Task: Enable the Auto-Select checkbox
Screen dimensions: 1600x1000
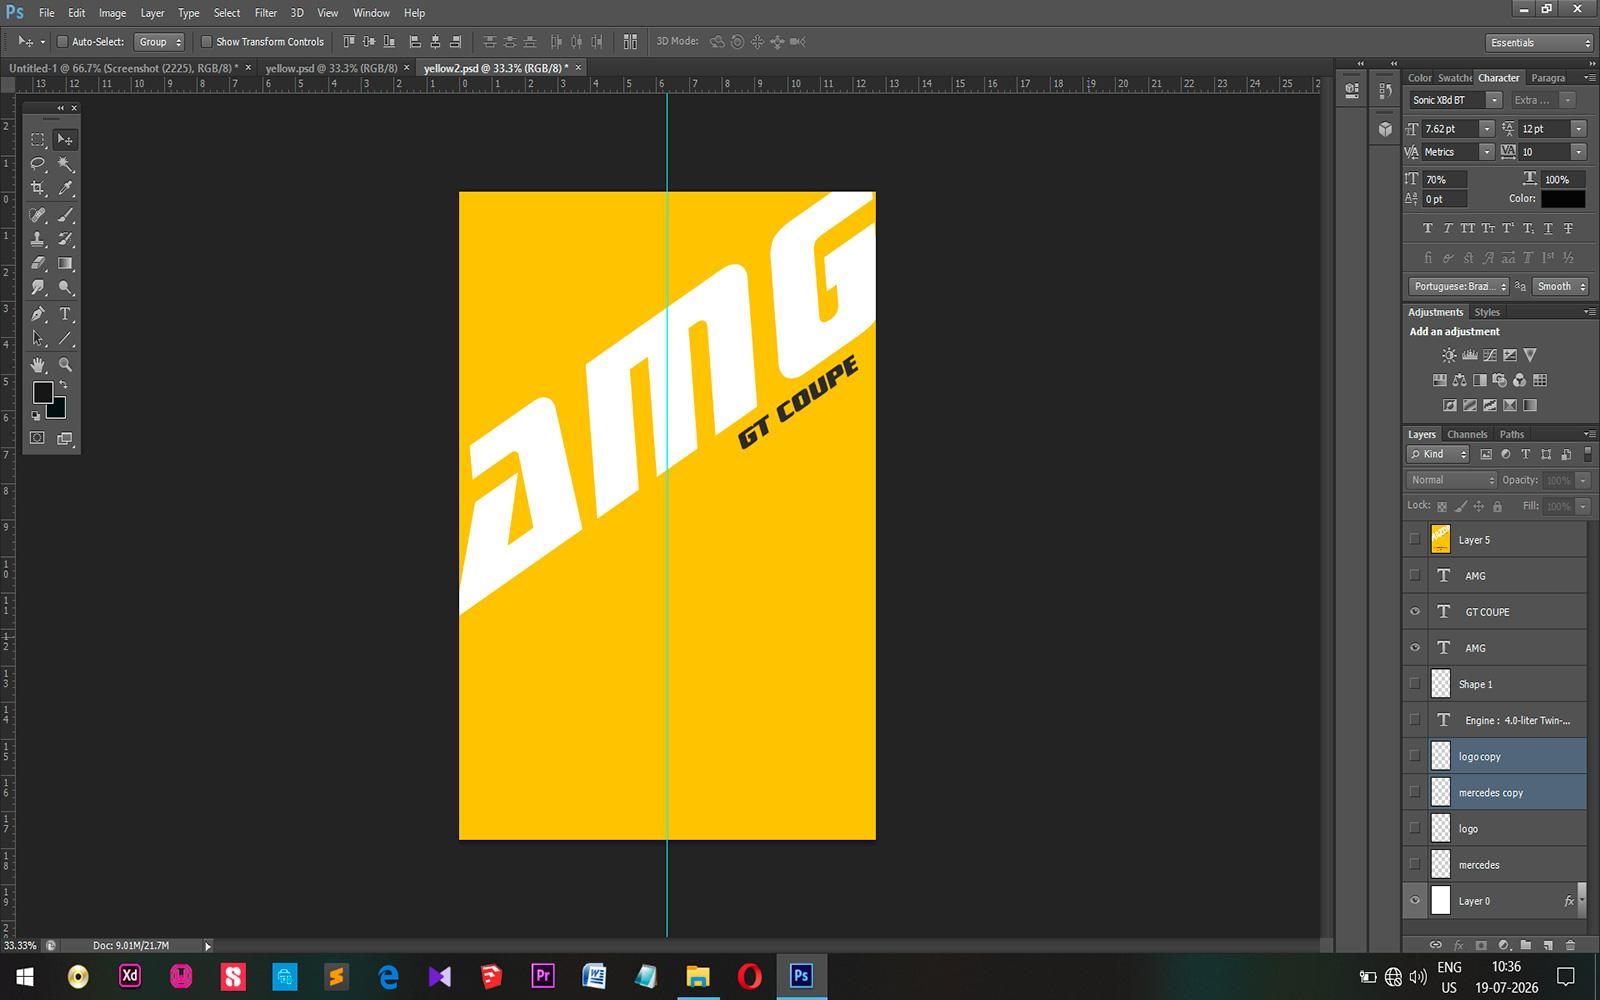Action: (x=62, y=42)
